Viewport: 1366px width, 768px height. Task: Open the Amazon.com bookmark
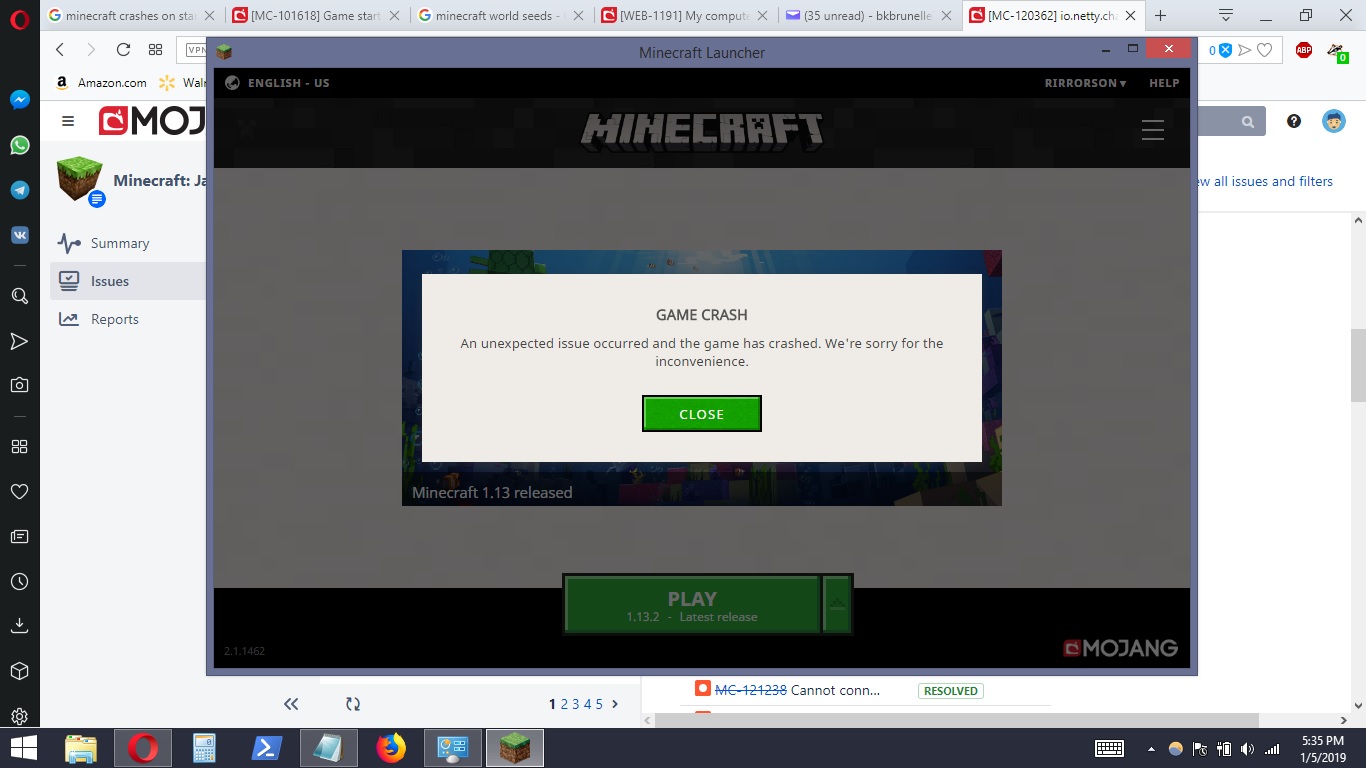coord(100,83)
